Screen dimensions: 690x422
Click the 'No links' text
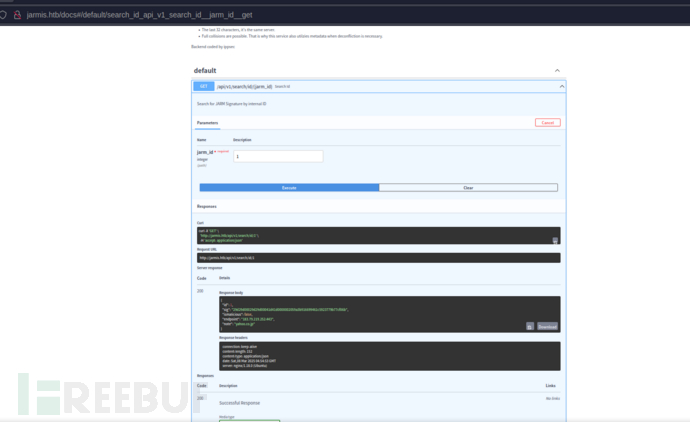pos(553,399)
